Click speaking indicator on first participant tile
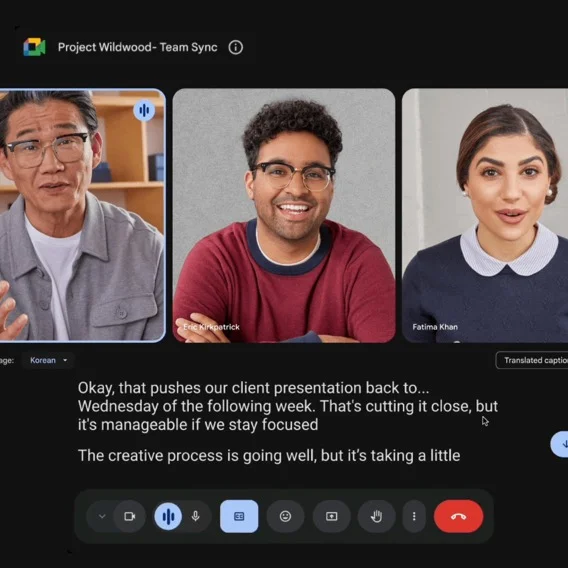Image resolution: width=568 pixels, height=568 pixels. (144, 110)
